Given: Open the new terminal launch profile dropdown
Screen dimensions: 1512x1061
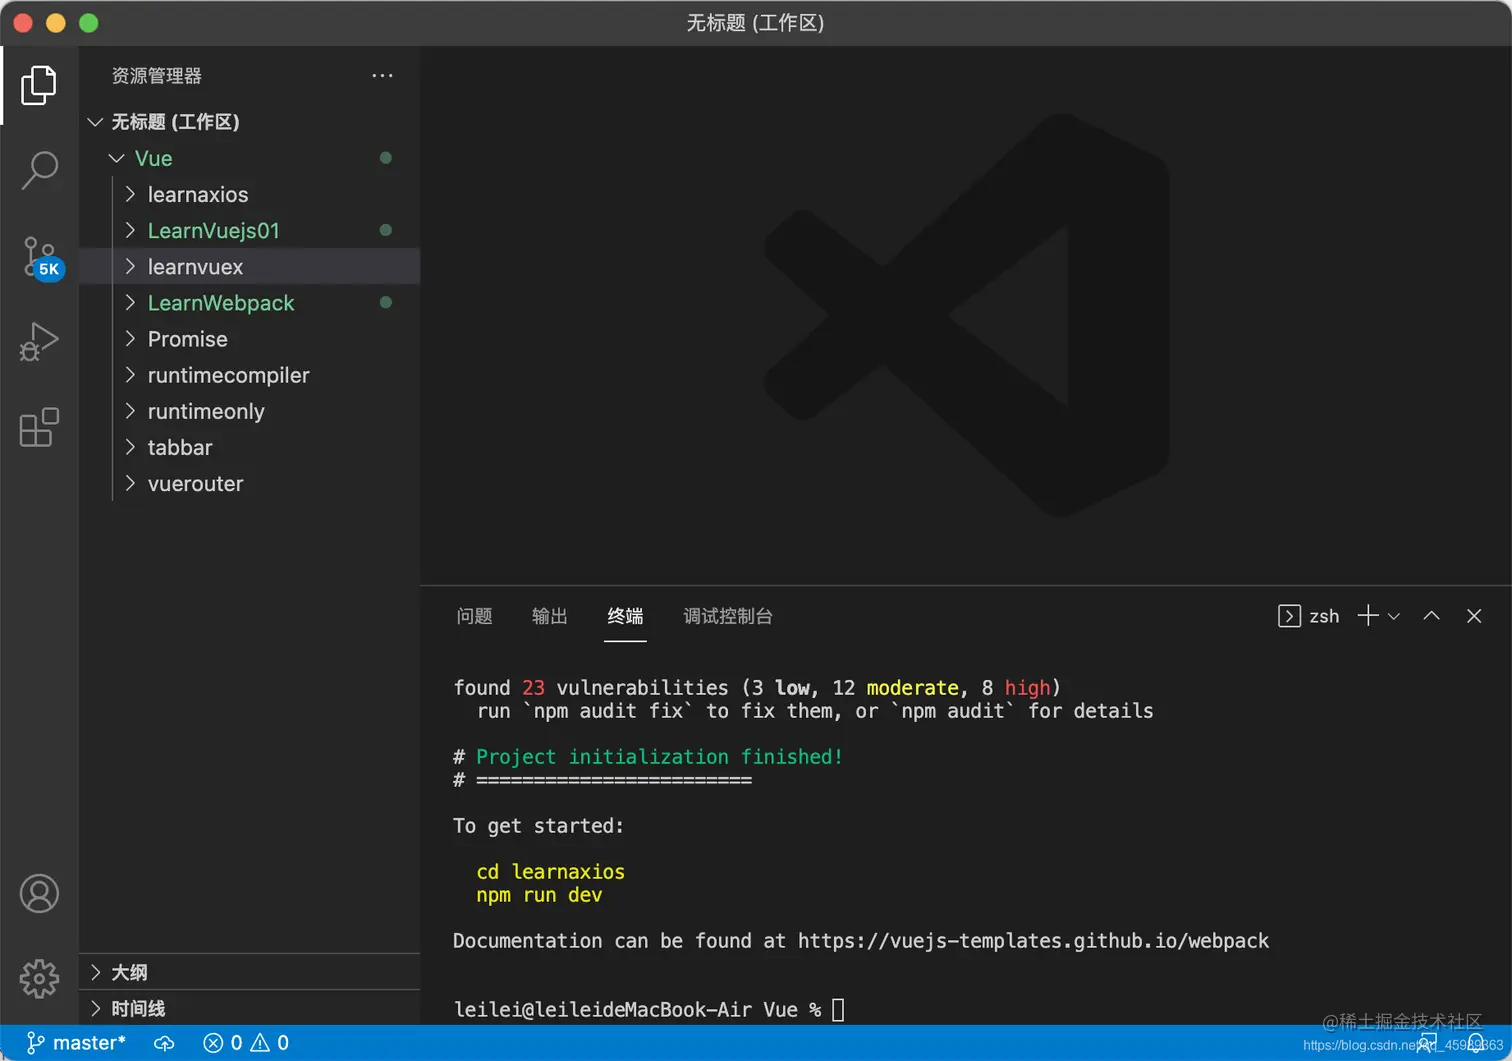Looking at the screenshot, I should coord(1394,617).
